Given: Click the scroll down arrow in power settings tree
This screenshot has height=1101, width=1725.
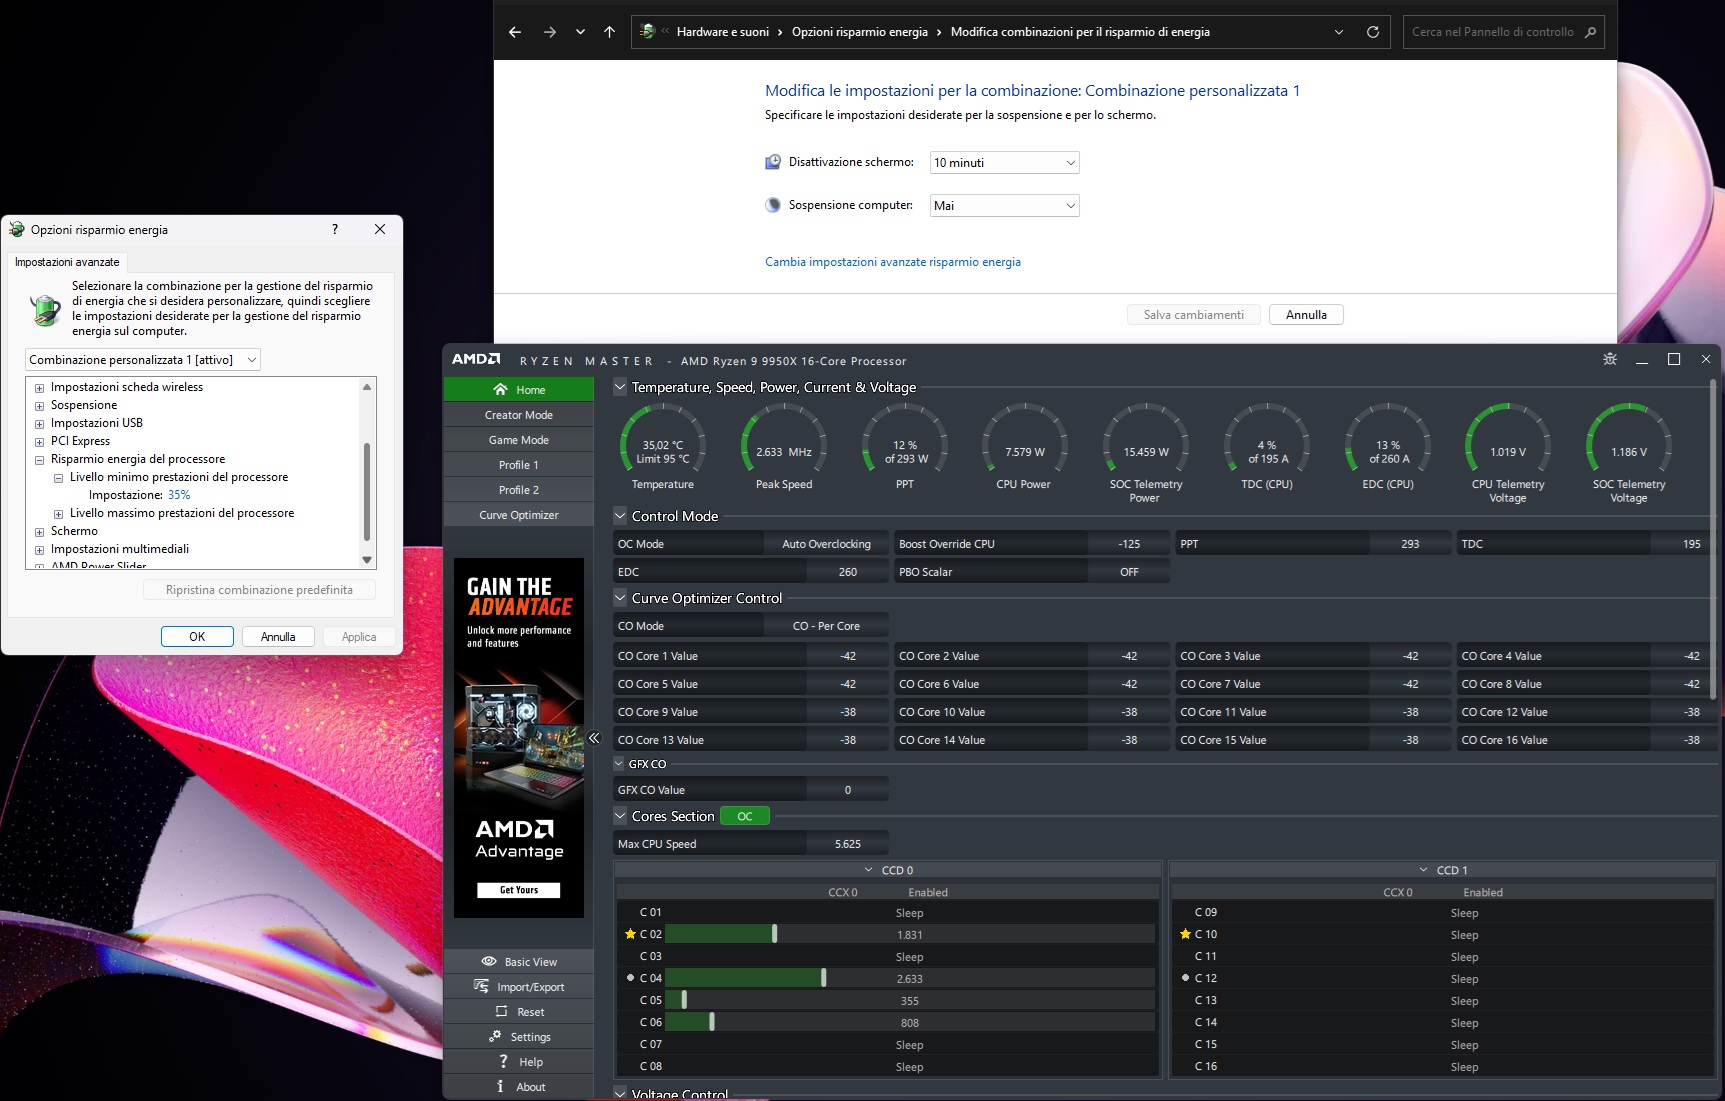Looking at the screenshot, I should (x=367, y=560).
